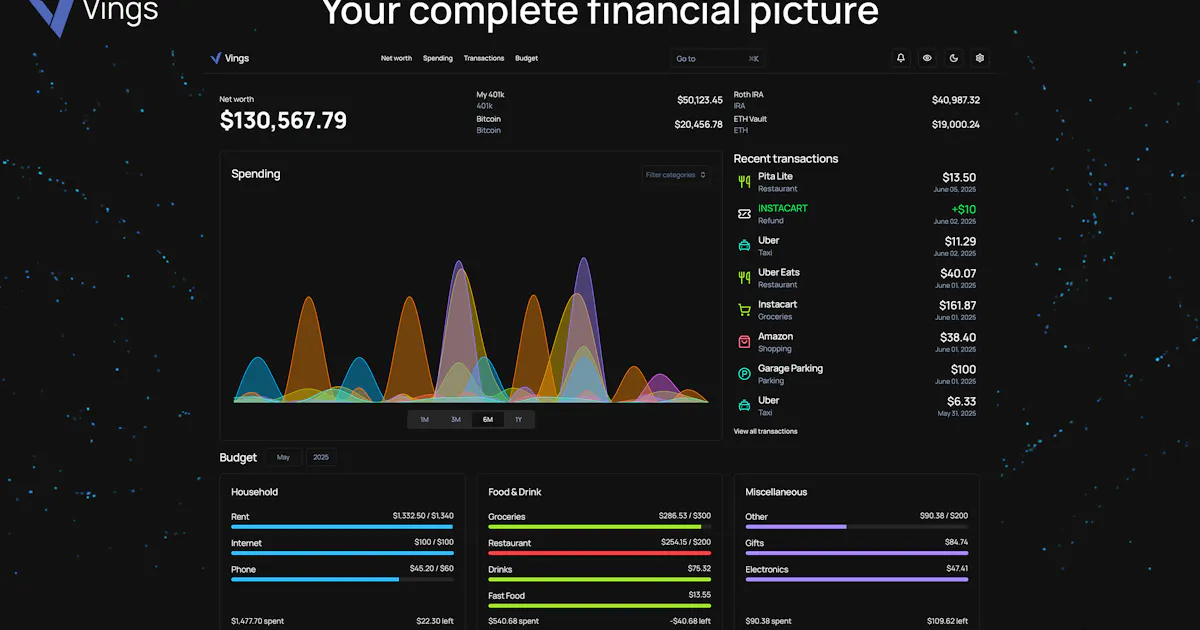
Task: Click the taxi icon beside Uber $6.33
Action: [744, 406]
